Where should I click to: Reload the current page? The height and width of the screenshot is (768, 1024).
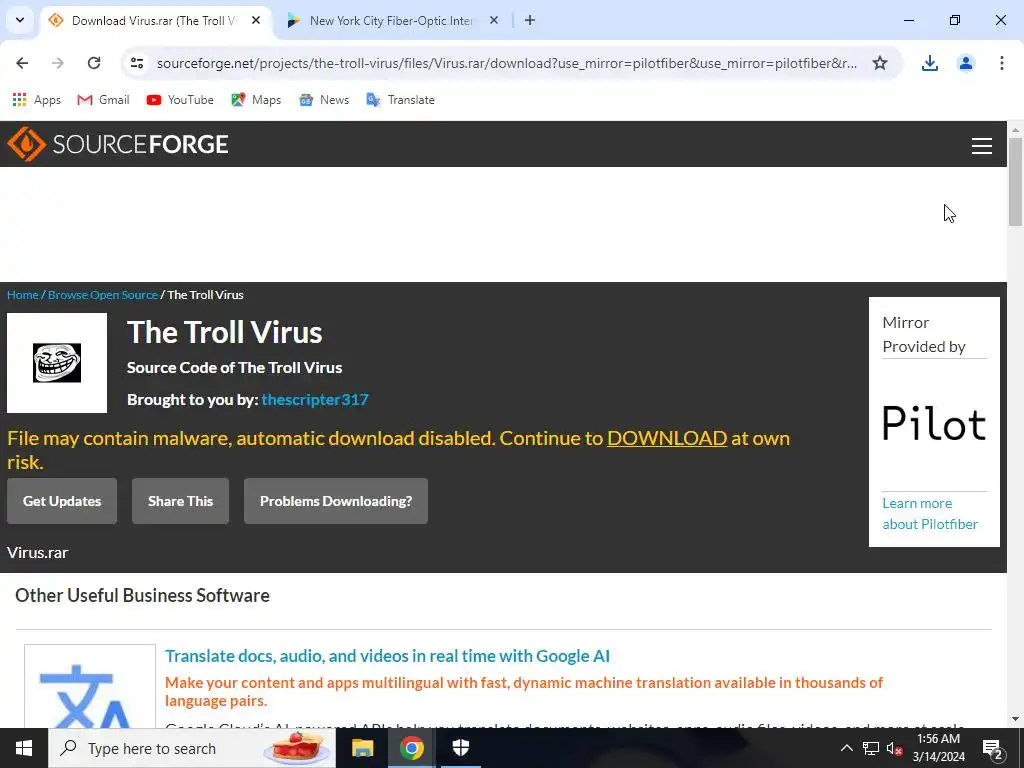click(x=94, y=63)
